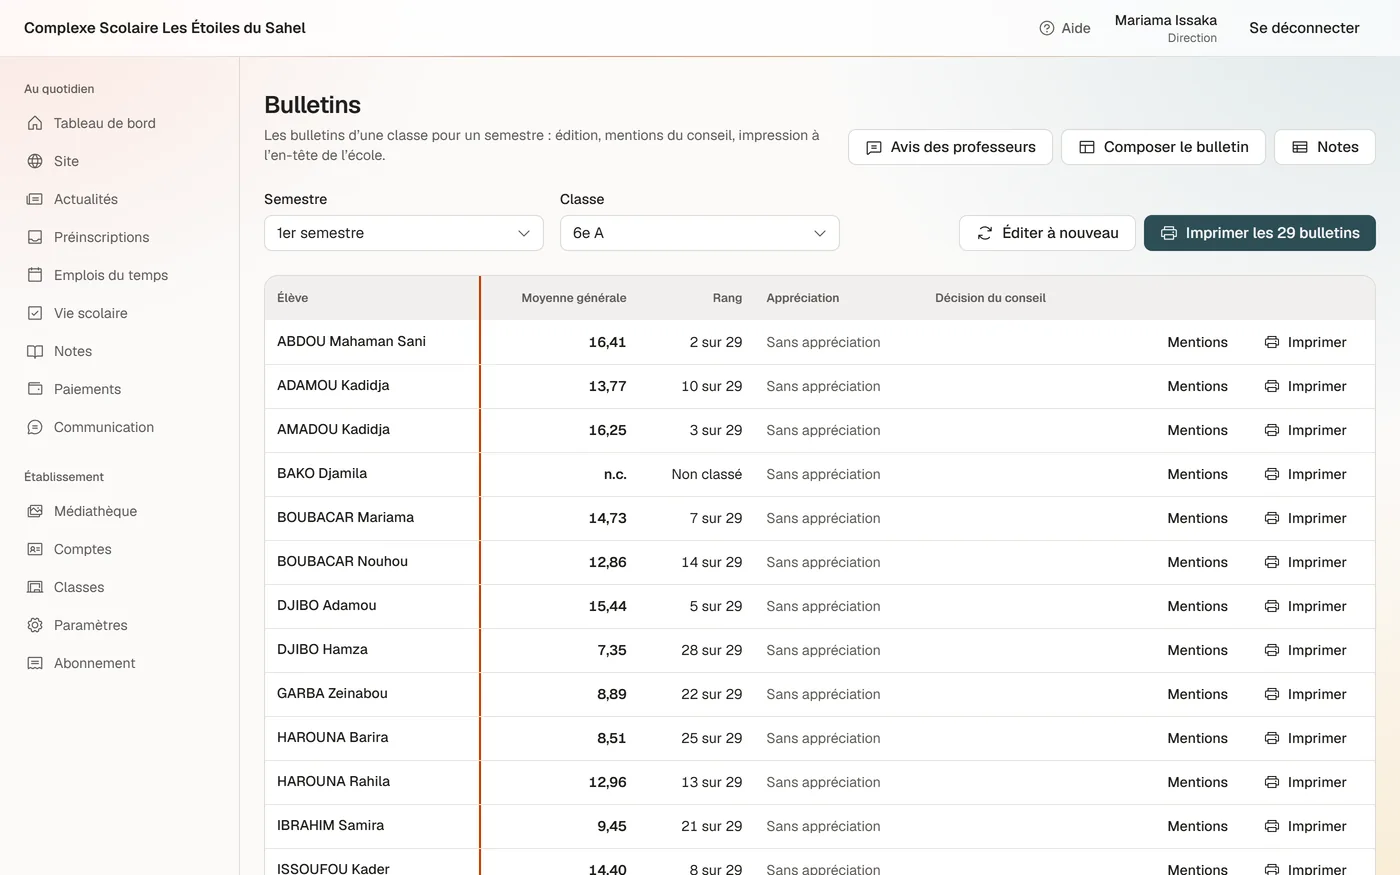Click the Comptes ID card icon
Image resolution: width=1400 pixels, height=875 pixels.
click(x=35, y=549)
